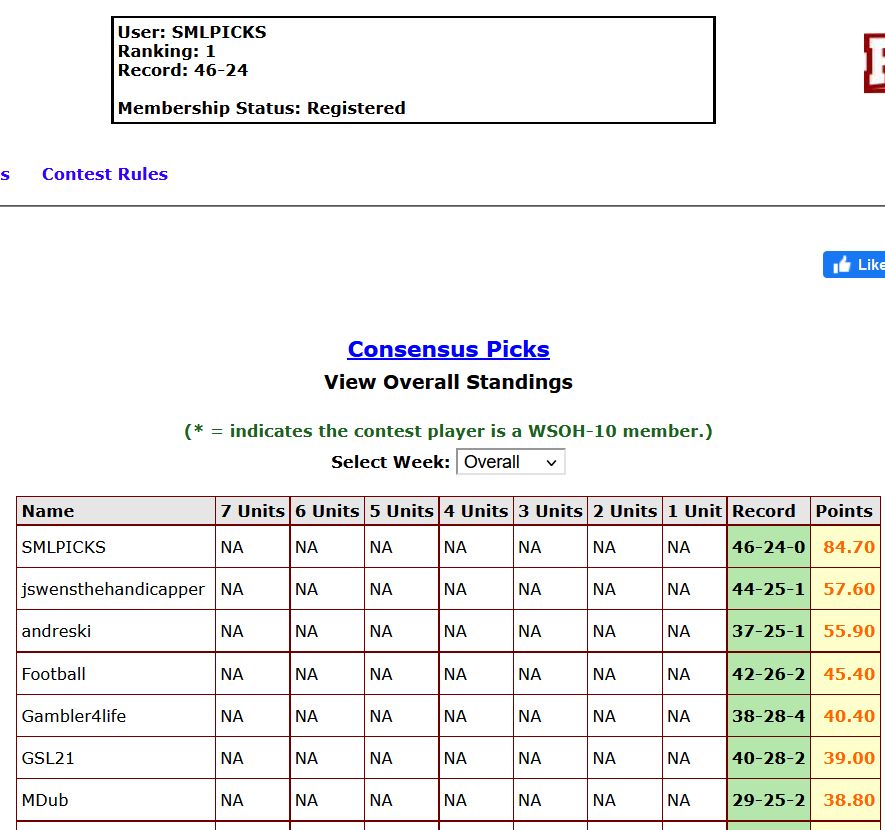The image size is (885, 830).
Task: Click points value 84.70
Action: 849,547
